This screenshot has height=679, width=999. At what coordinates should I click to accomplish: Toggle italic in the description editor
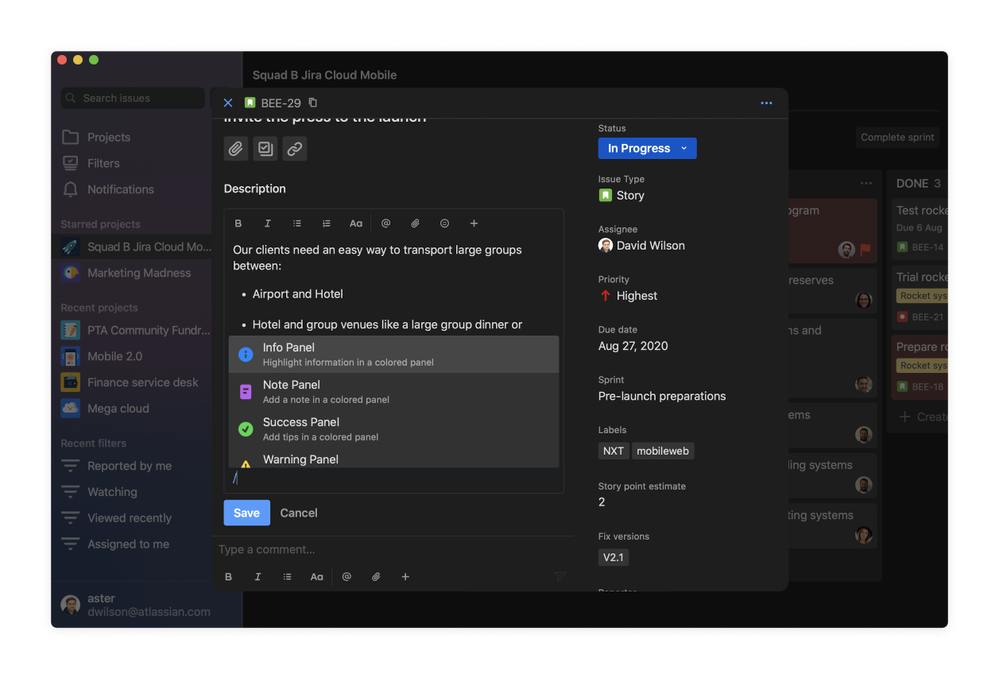268,224
